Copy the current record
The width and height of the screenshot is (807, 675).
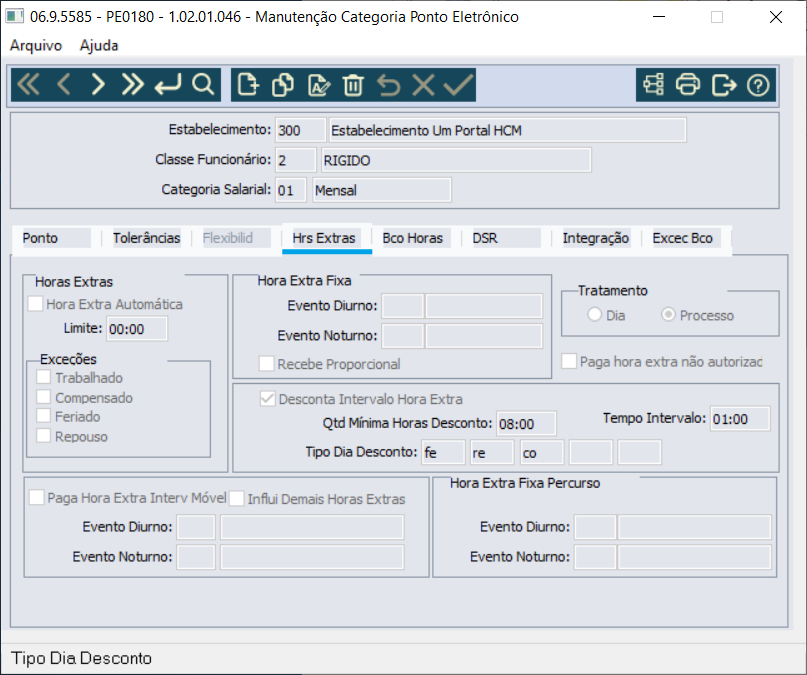tap(283, 84)
